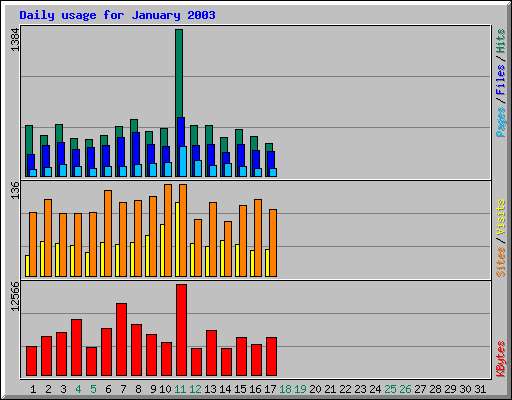
Task: Click green day 19 axis label
Action: pos(300,389)
